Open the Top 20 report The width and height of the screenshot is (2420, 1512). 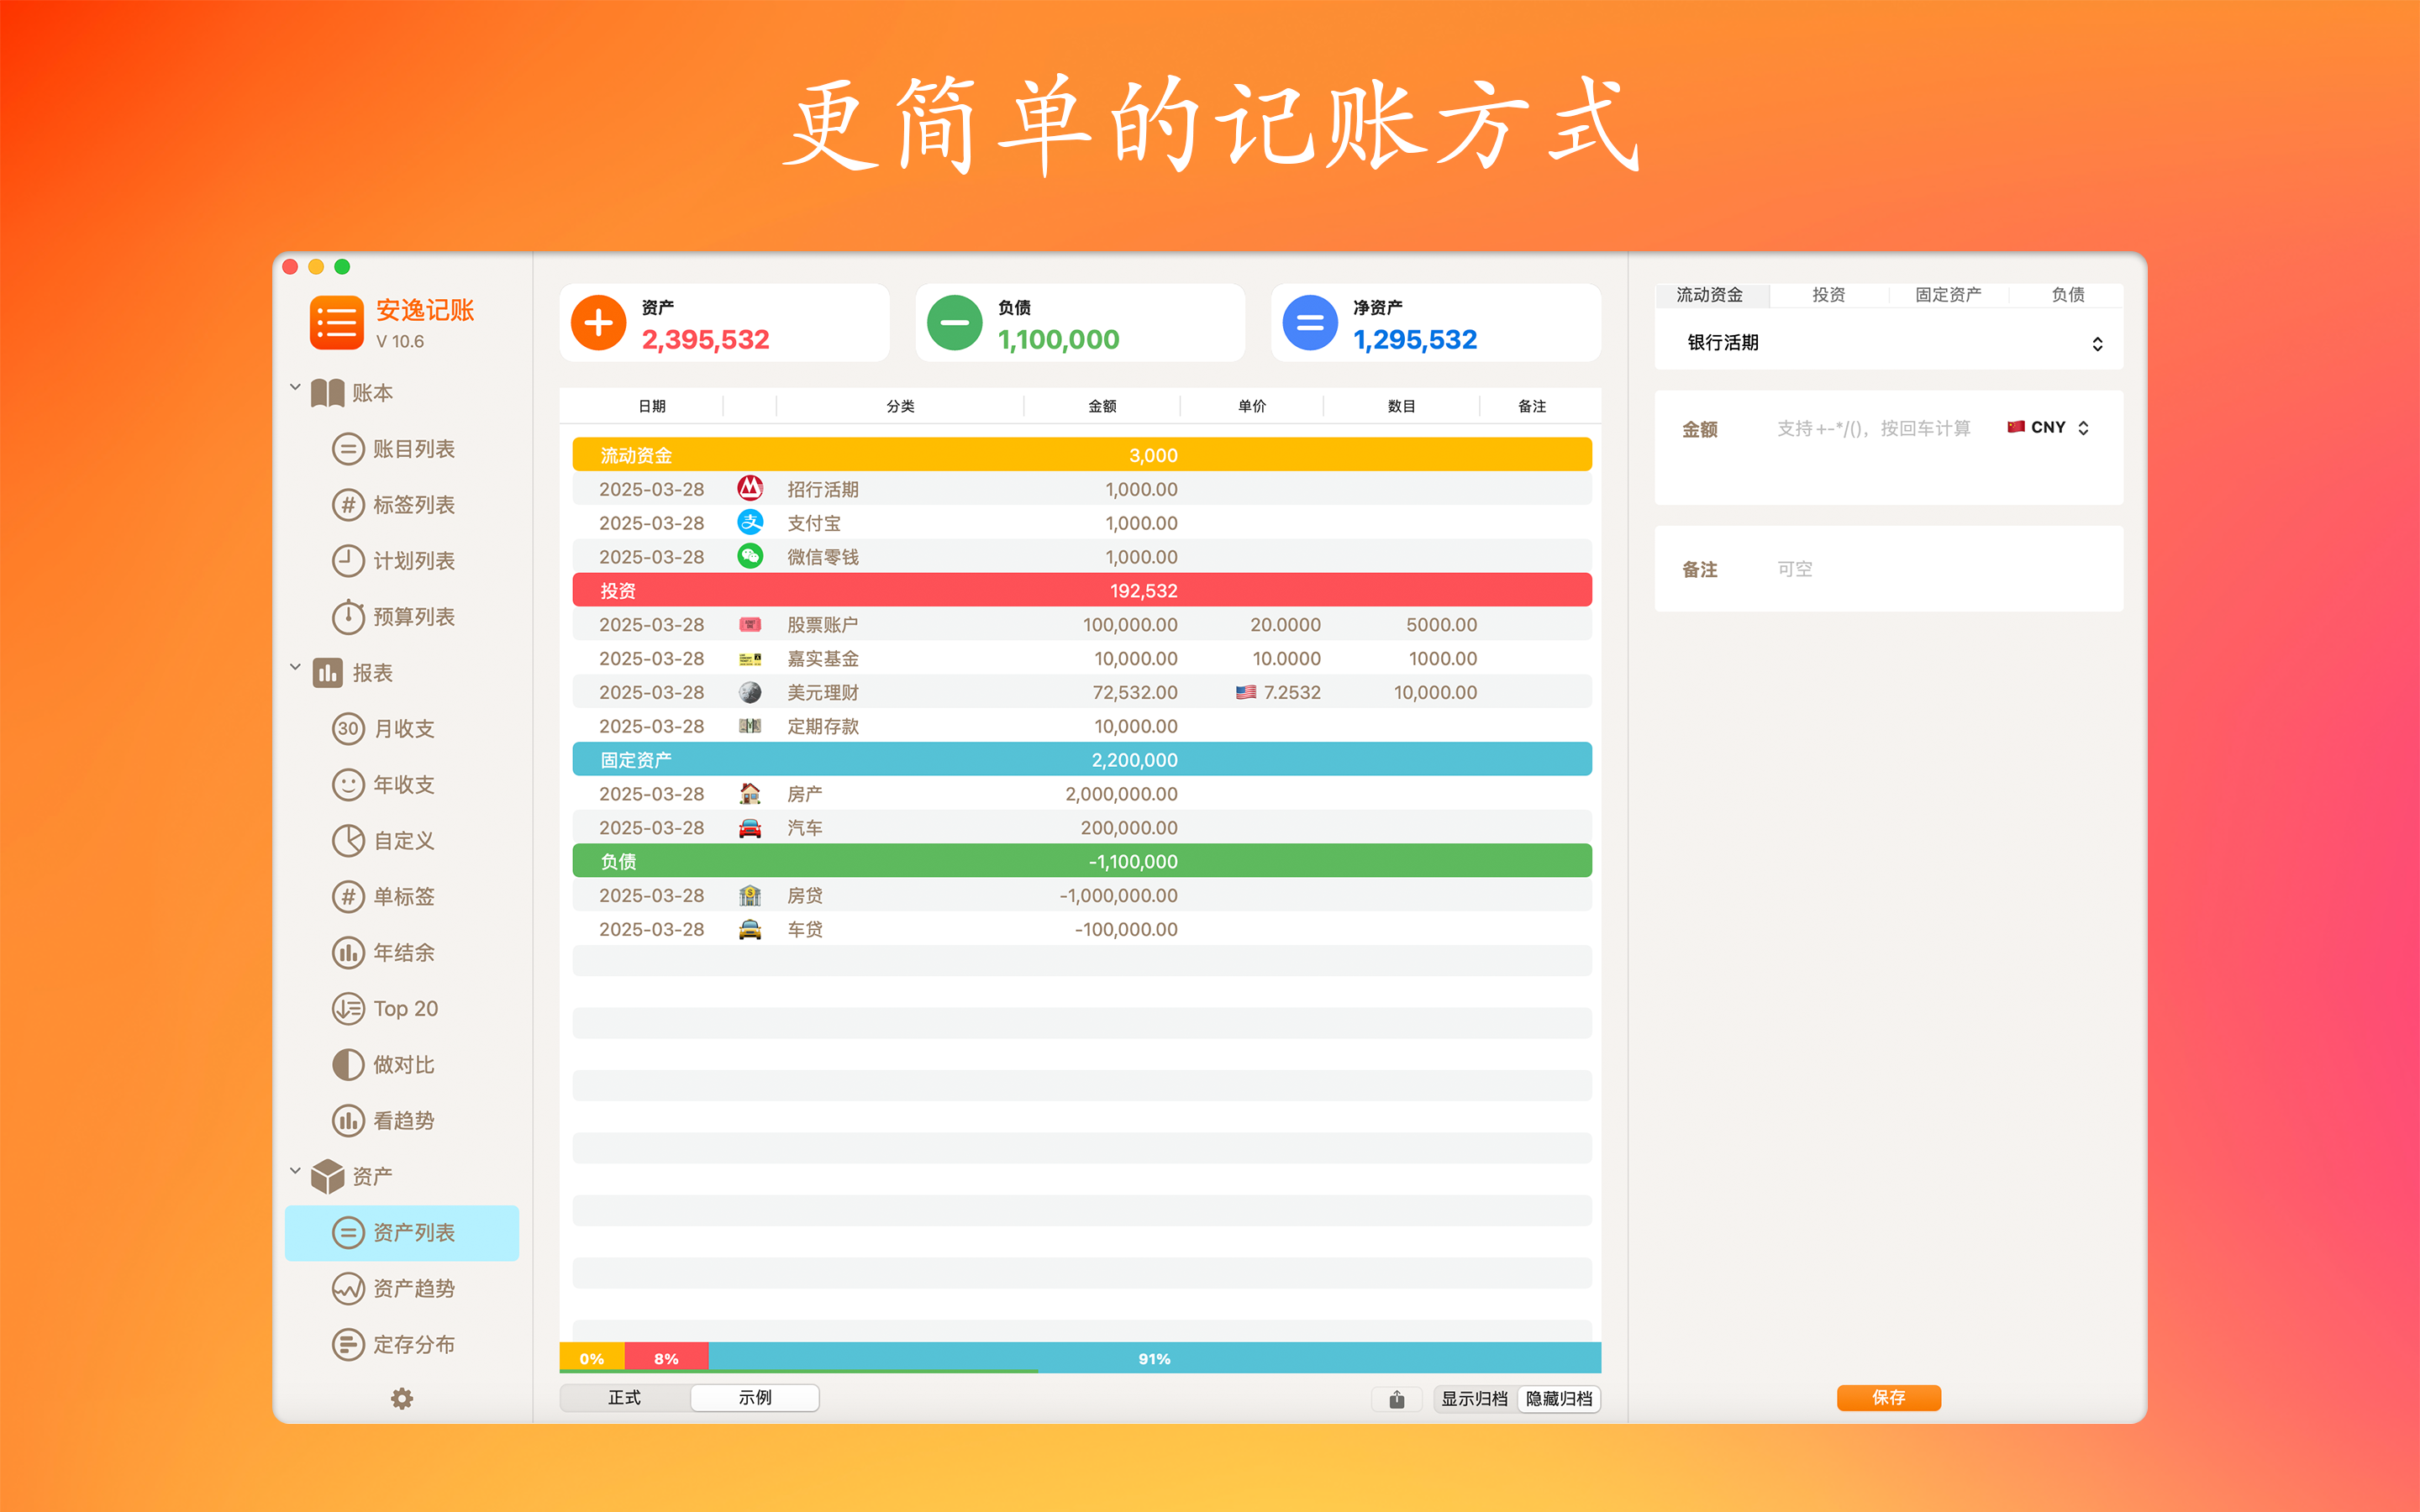402,1009
